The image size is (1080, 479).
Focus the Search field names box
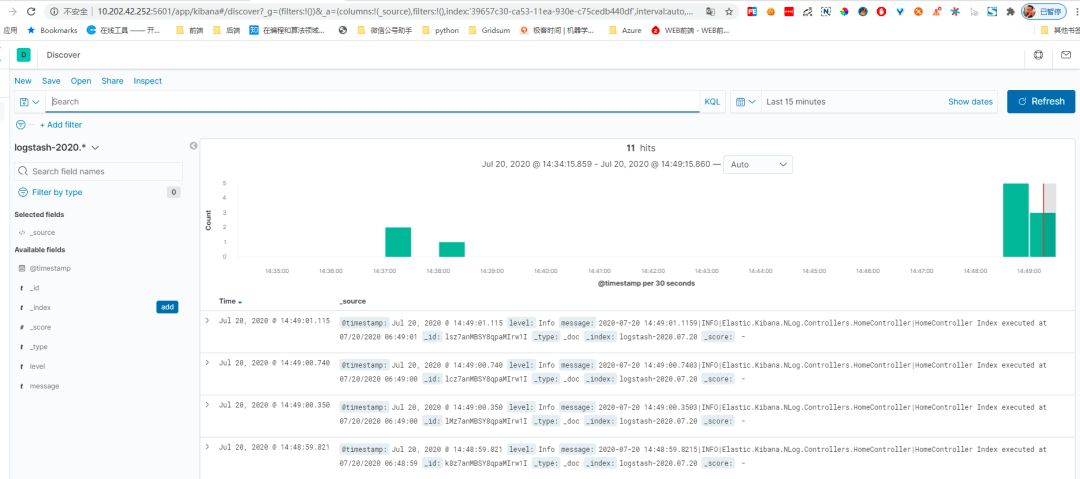(x=98, y=171)
